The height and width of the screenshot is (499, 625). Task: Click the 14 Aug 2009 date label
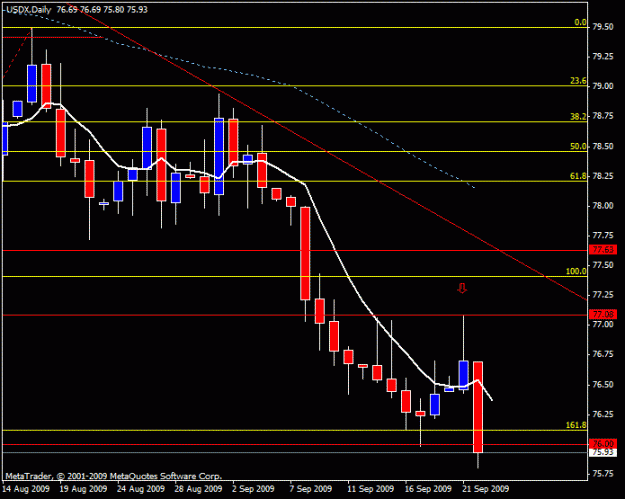coord(26,489)
